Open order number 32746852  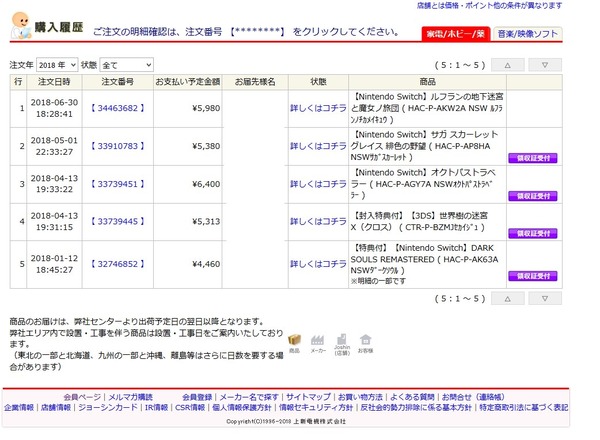[x=117, y=264]
